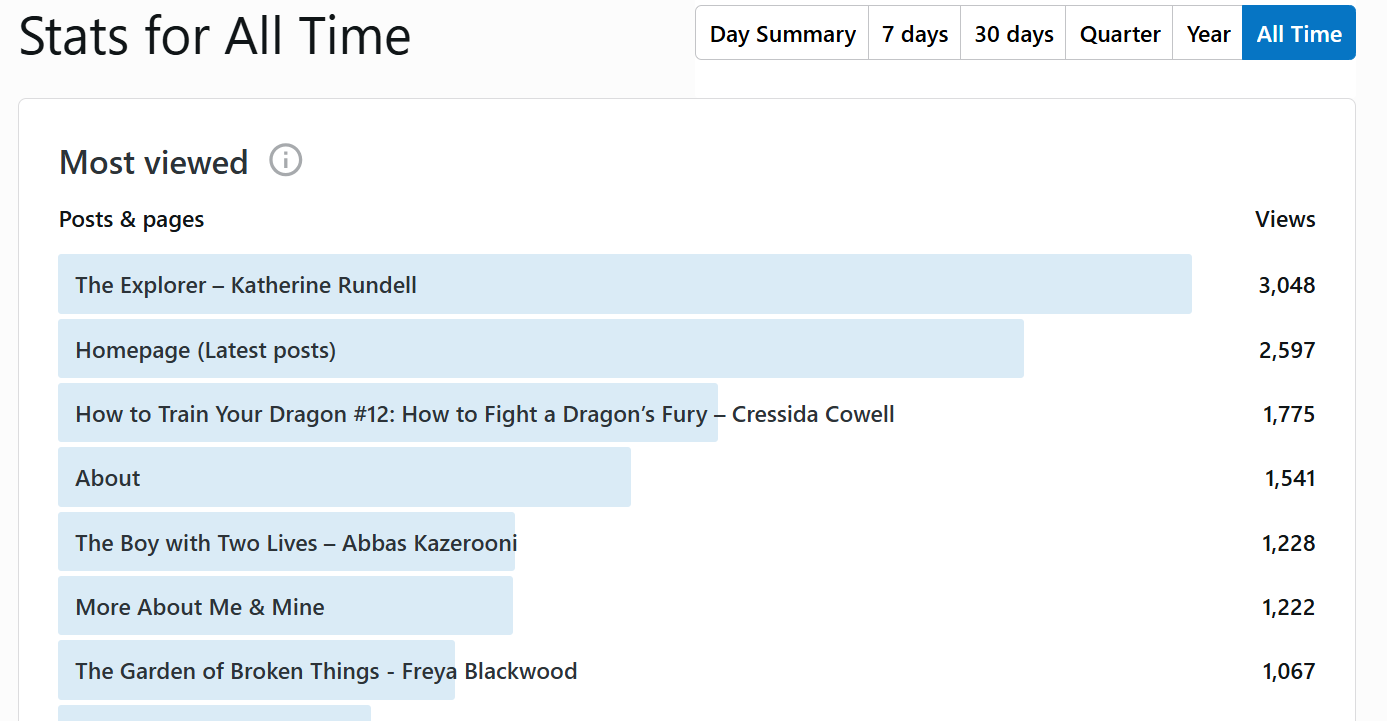The width and height of the screenshot is (1387, 721).
Task: Click the 3,048 views count
Action: 1286,285
